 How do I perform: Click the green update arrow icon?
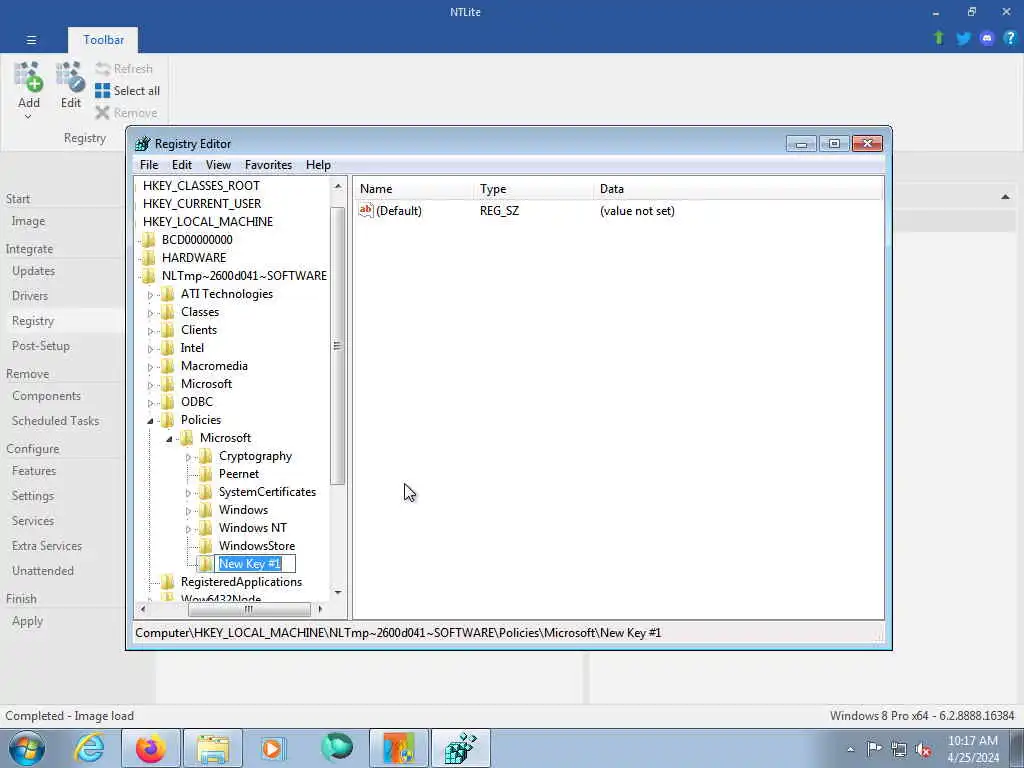tap(939, 38)
